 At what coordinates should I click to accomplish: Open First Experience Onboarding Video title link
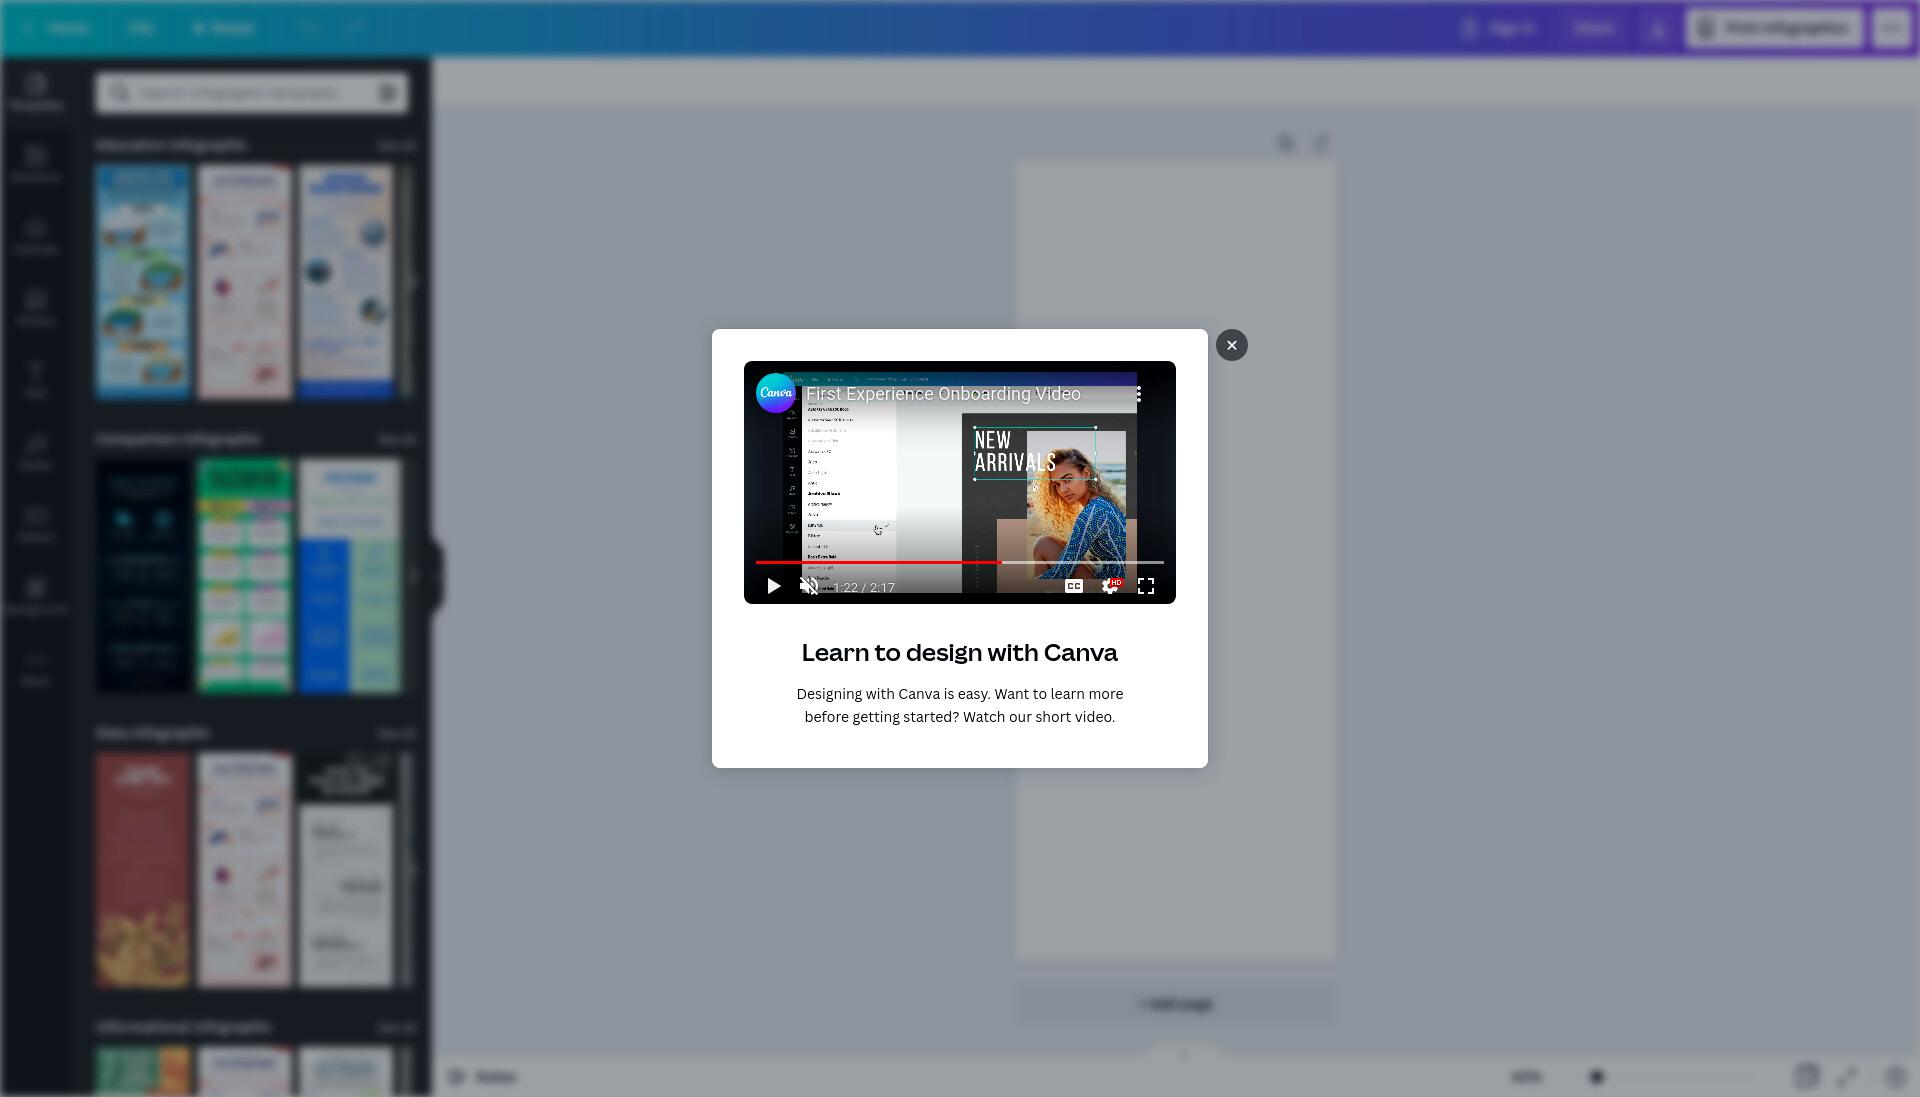click(x=943, y=394)
